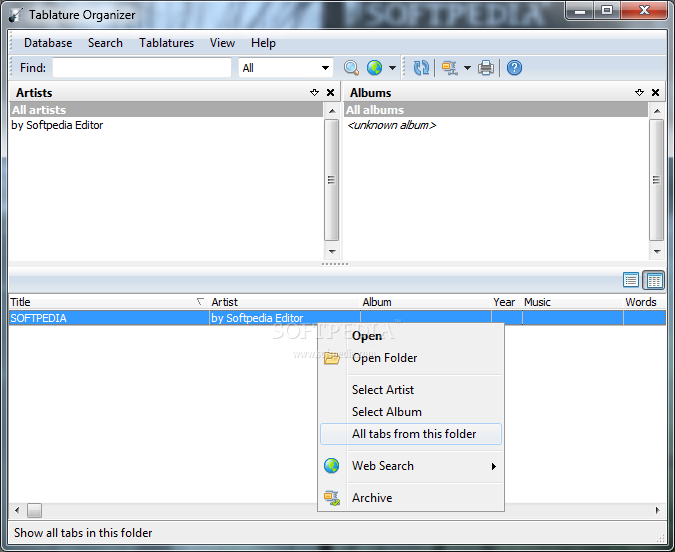The image size is (675, 552).
Task: Choose Select Album in context menu
Action: point(411,412)
